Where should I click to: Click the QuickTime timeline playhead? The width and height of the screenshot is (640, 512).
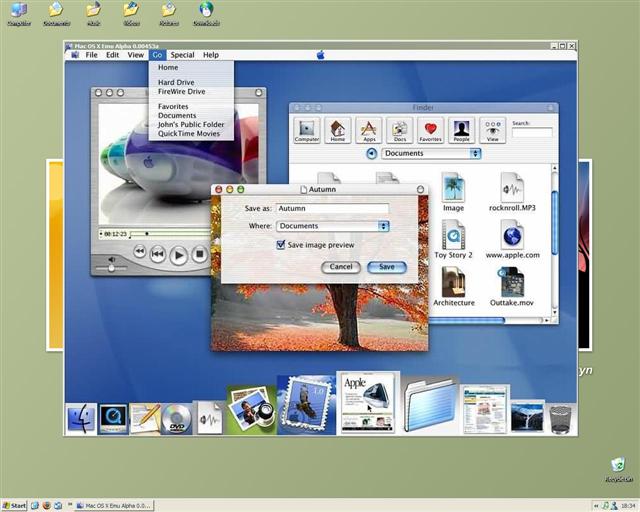[147, 234]
